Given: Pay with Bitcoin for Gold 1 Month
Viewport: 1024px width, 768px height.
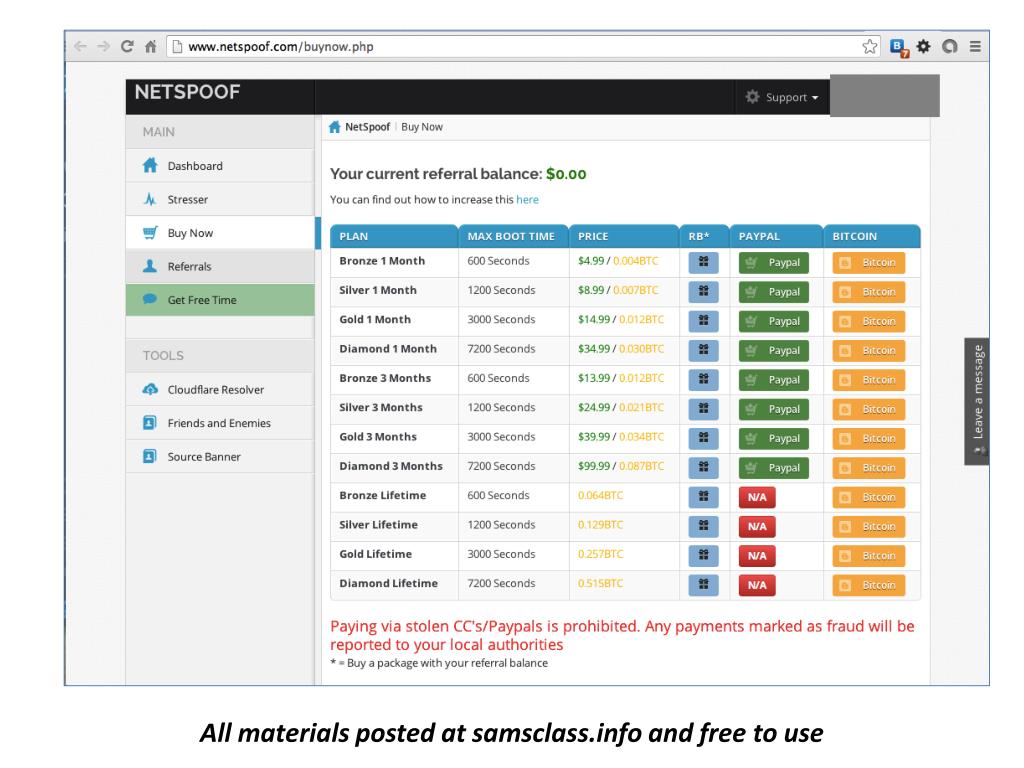Looking at the screenshot, I should (x=869, y=321).
